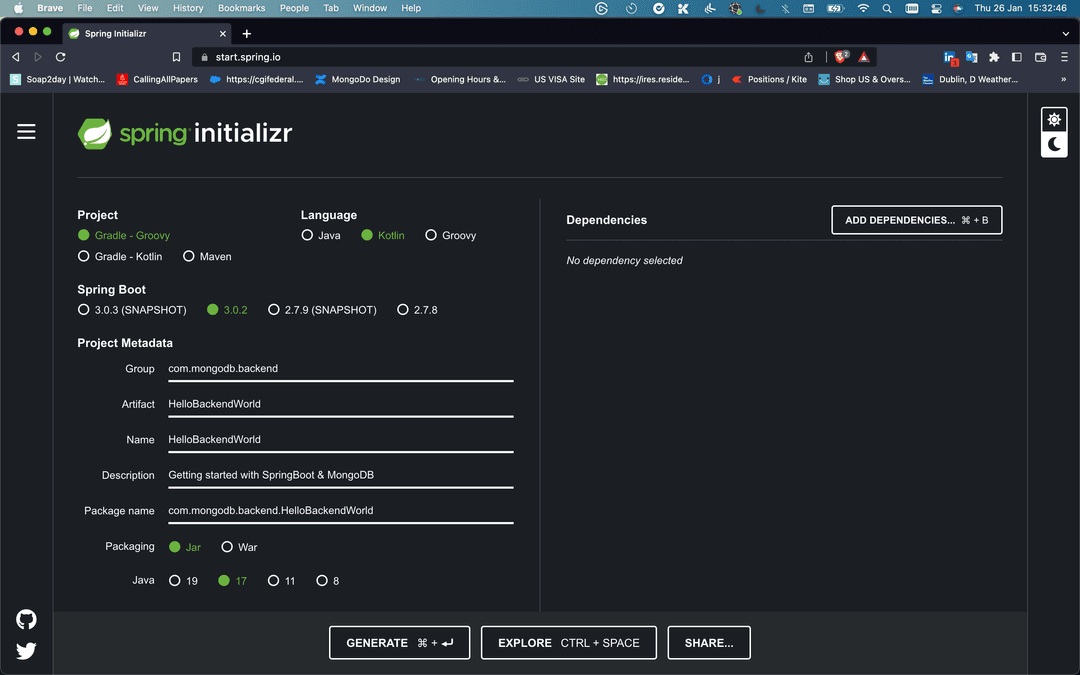
Task: Click the Explore button
Action: (568, 643)
